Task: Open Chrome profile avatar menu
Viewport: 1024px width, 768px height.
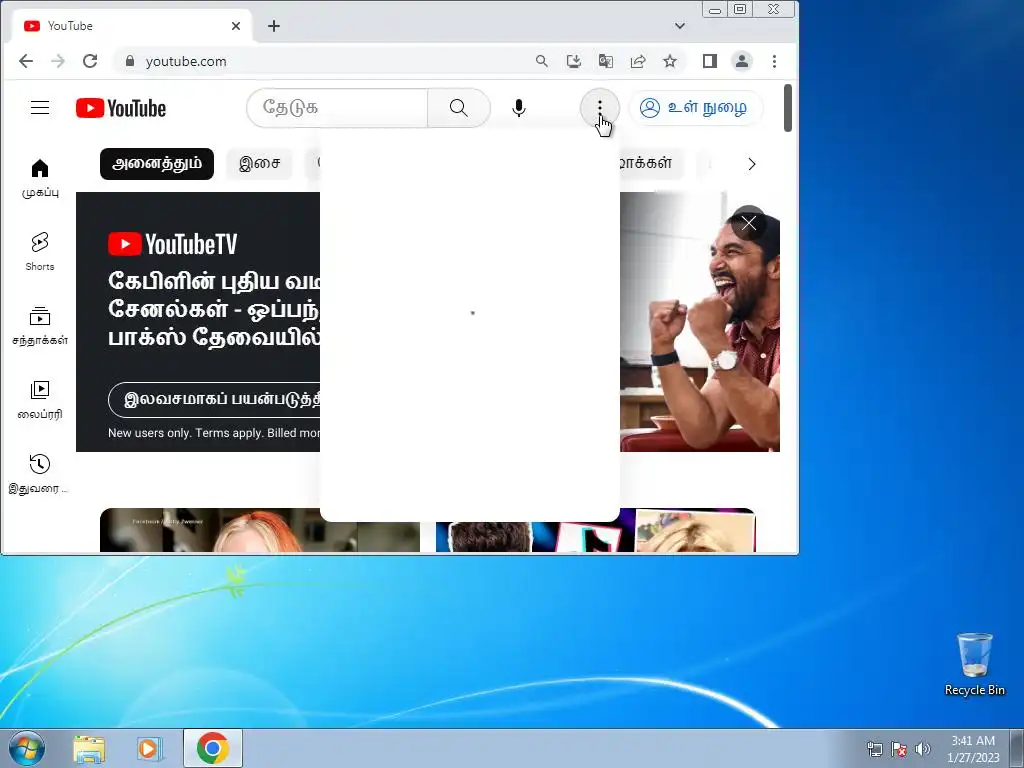Action: pyautogui.click(x=742, y=61)
